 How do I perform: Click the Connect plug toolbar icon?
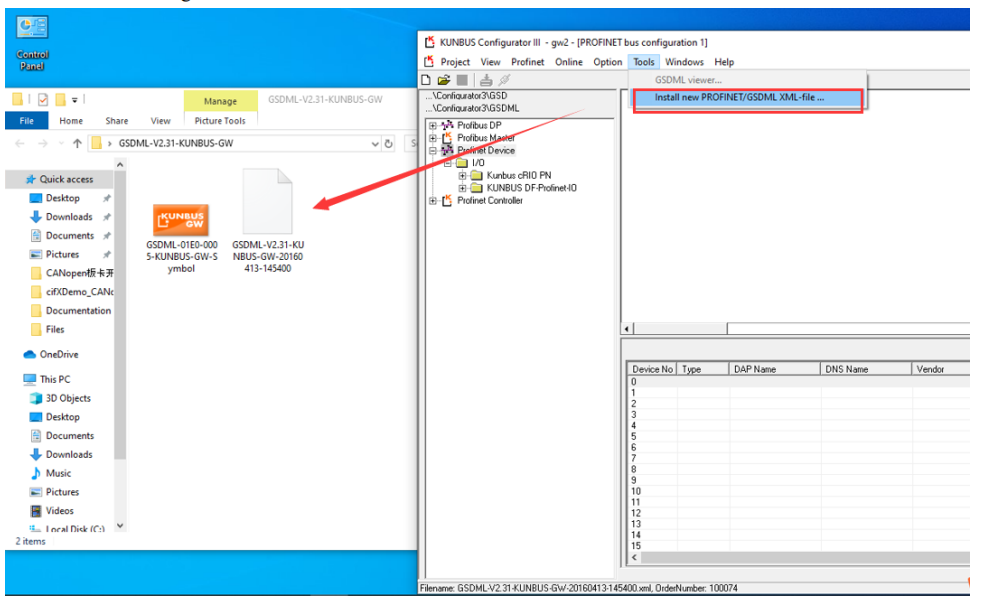[x=504, y=80]
